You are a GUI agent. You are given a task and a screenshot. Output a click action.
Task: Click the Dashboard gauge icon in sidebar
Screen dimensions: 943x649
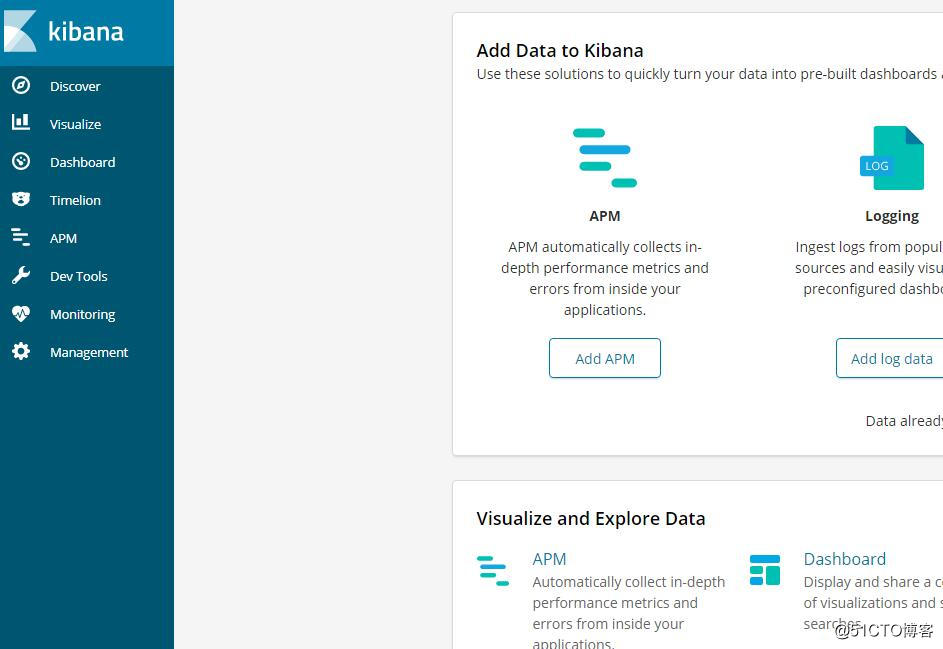(x=21, y=161)
